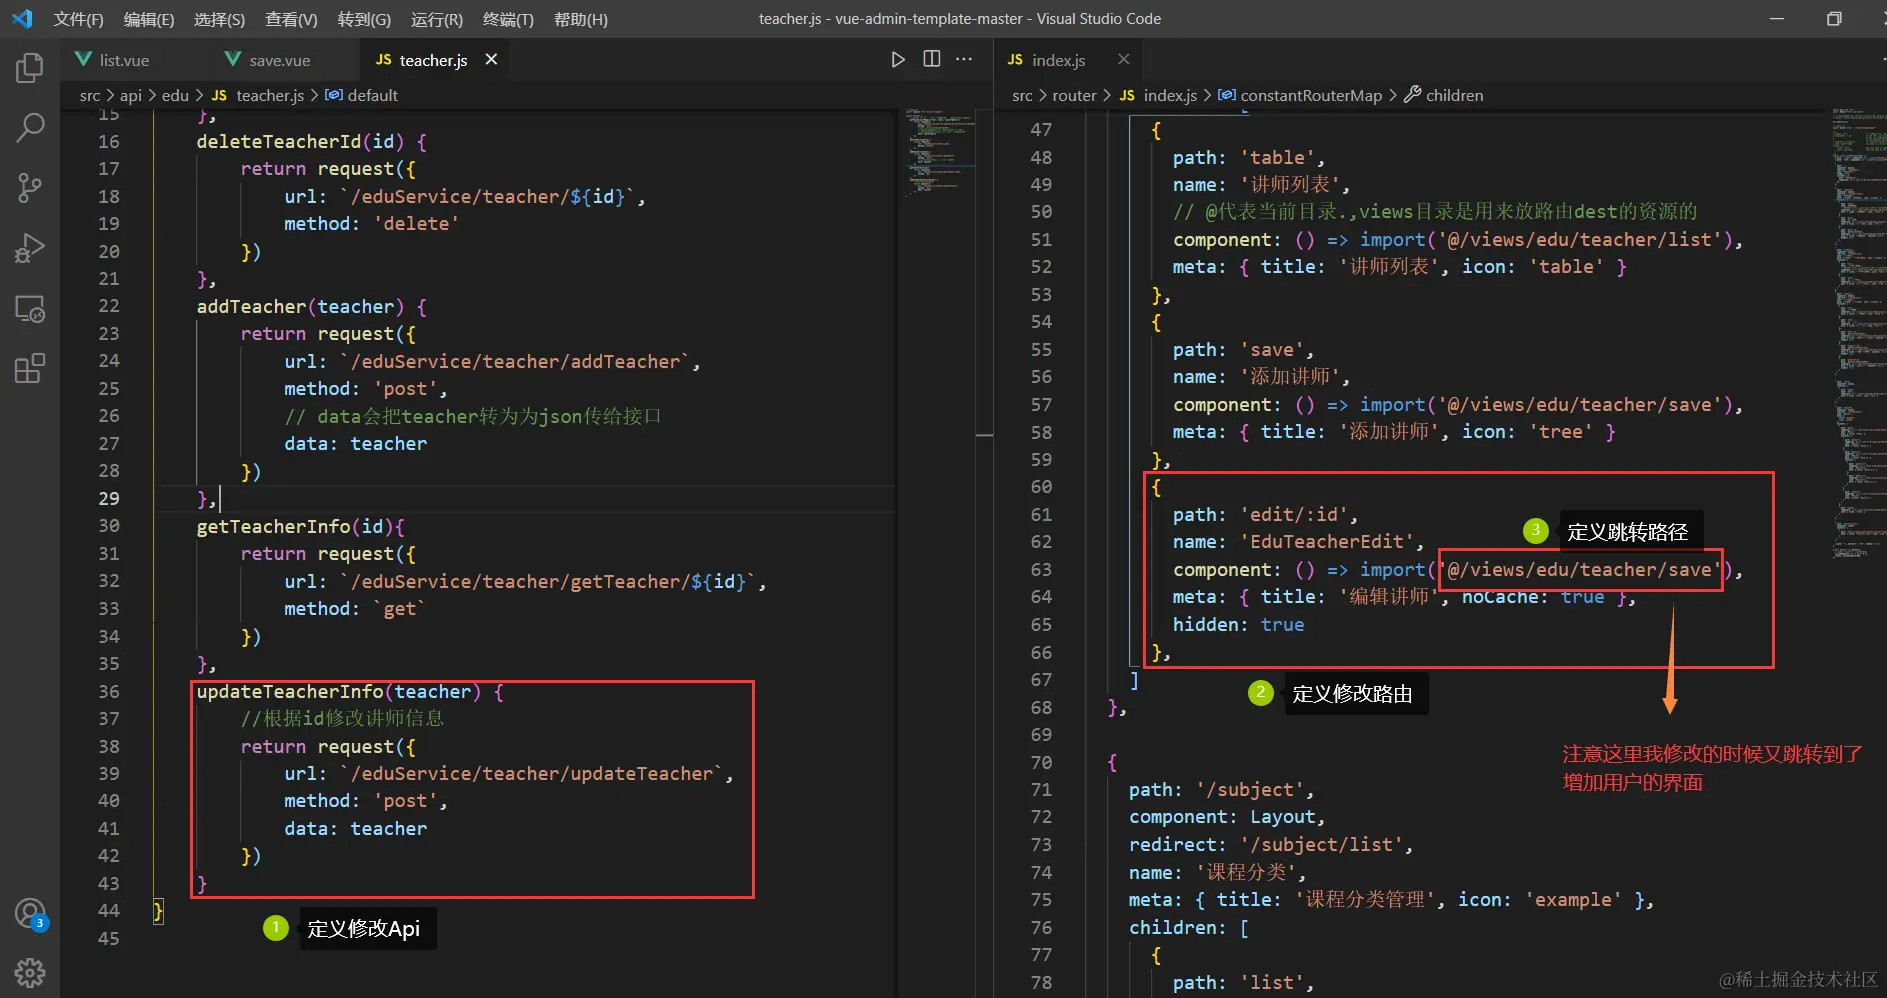1887x998 pixels.
Task: Expand the 'edu' breadcrumb segment
Action: (175, 95)
